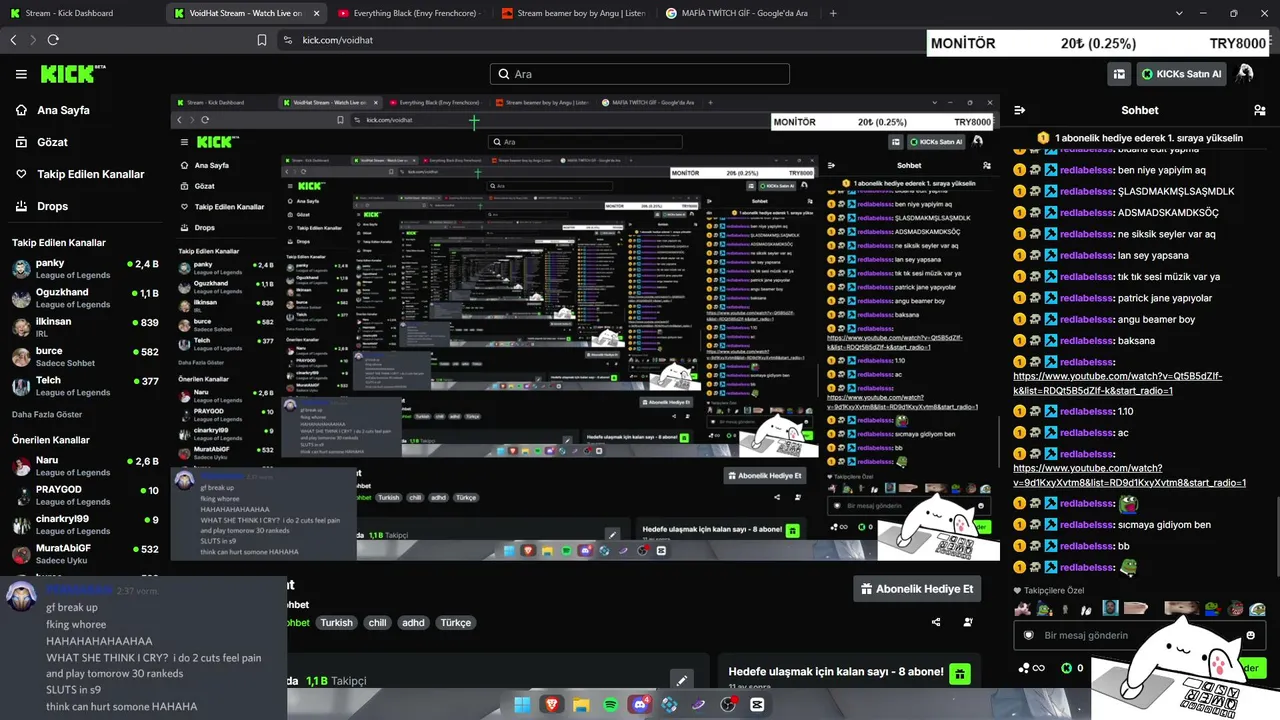1280x720 pixels.
Task: Click the 'patrick jane yapıyolar' message in main chat
Action: click(1165, 298)
